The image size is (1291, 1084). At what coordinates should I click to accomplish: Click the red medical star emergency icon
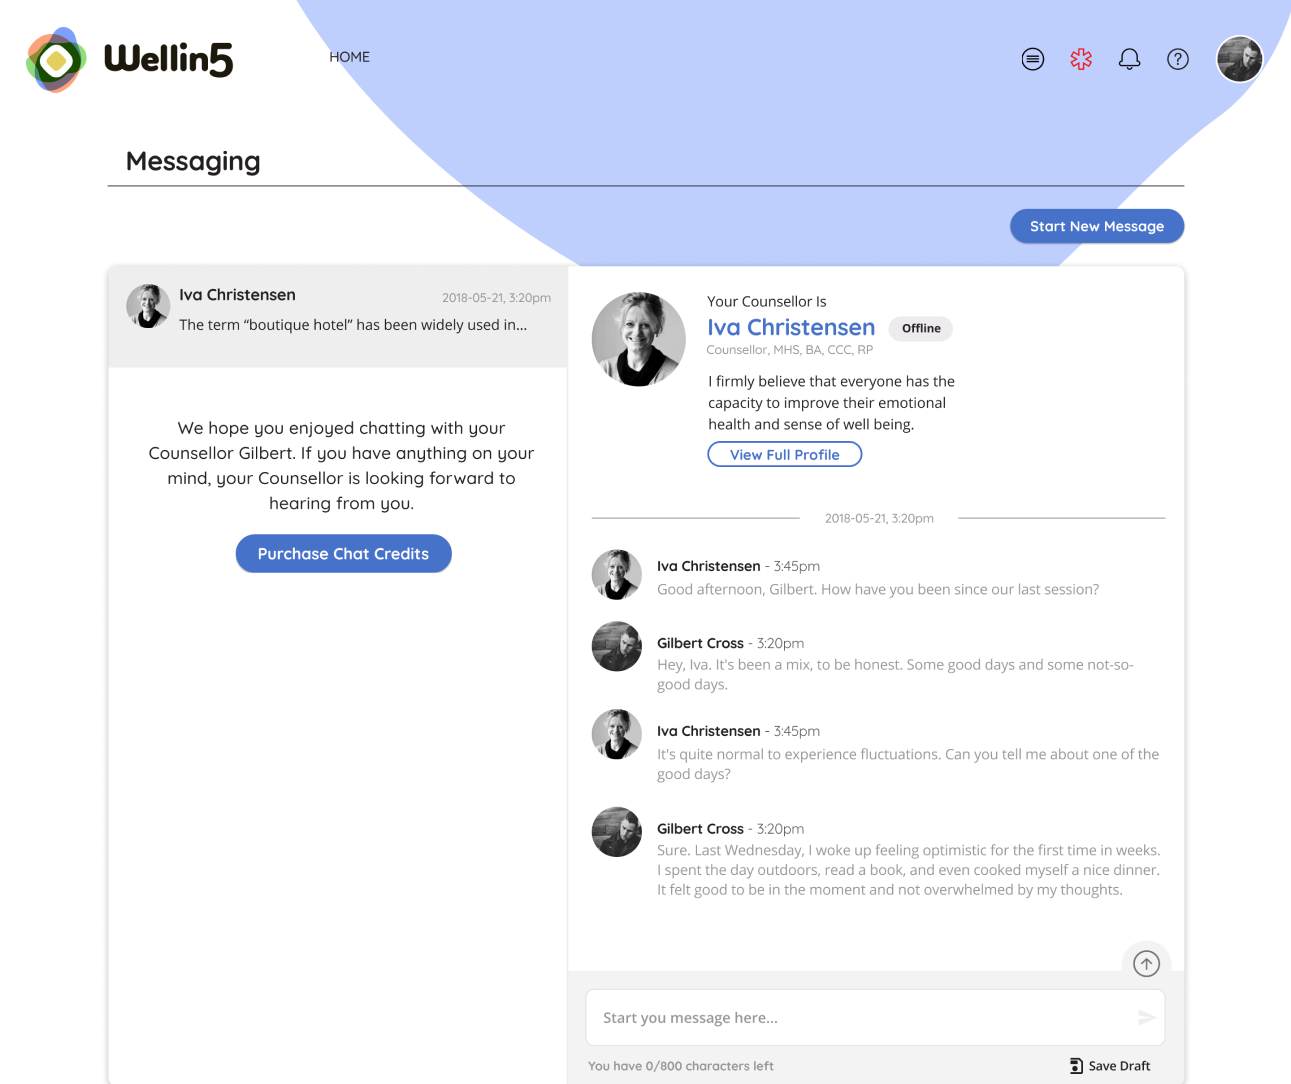pos(1081,59)
